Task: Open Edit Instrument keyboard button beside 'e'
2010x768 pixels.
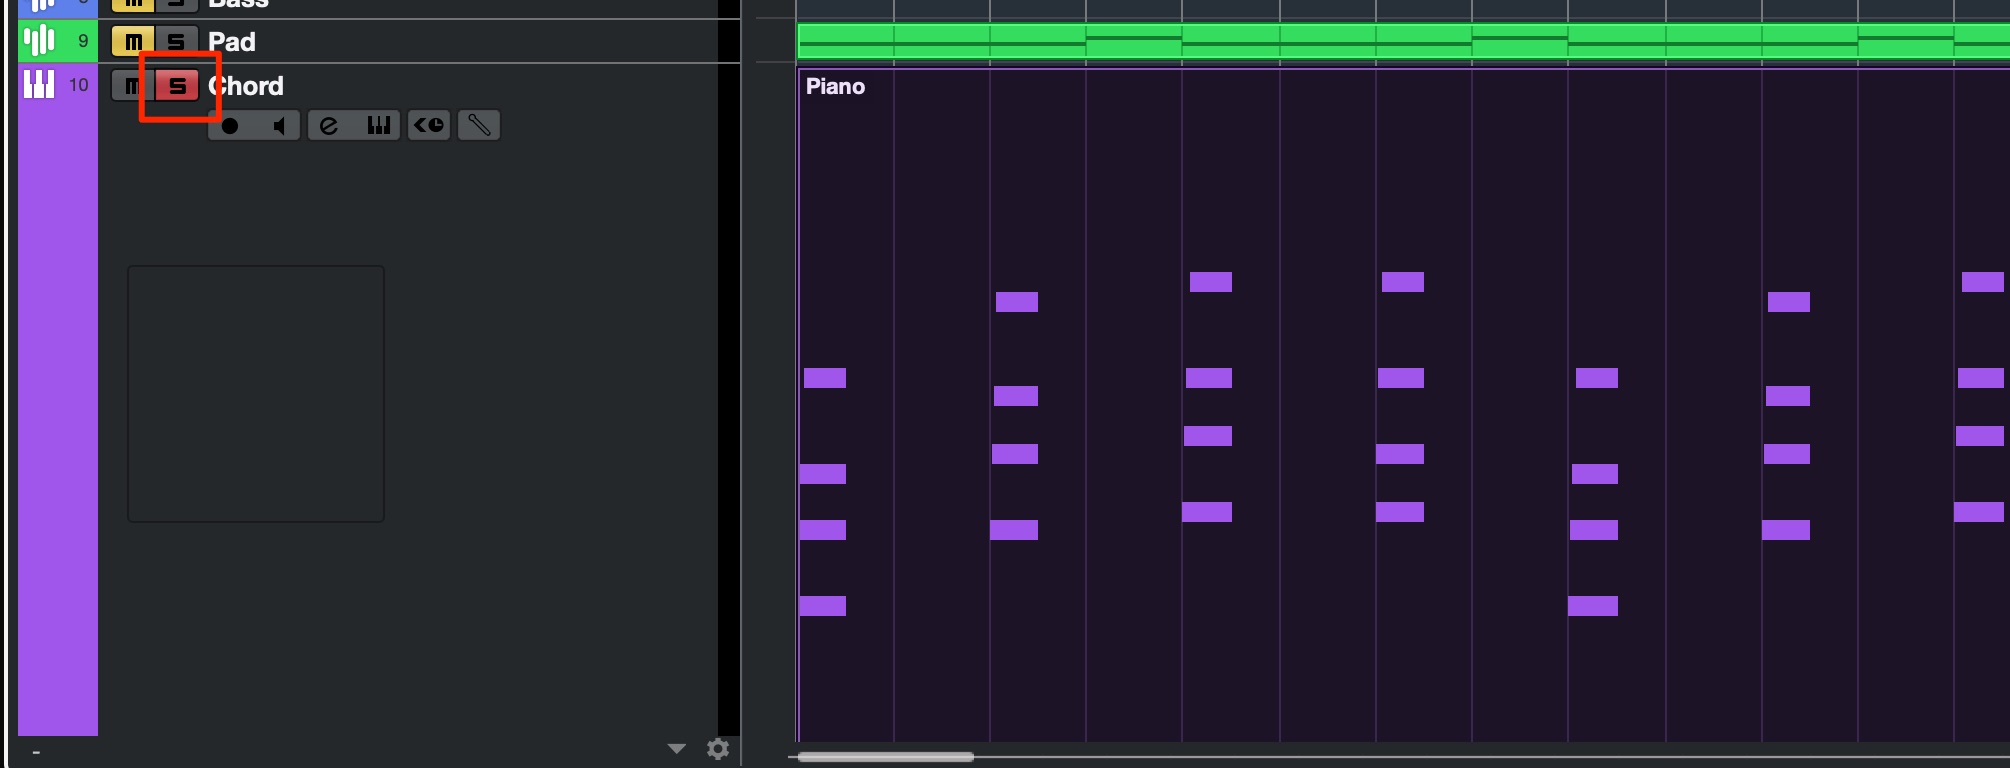Action: [x=378, y=125]
